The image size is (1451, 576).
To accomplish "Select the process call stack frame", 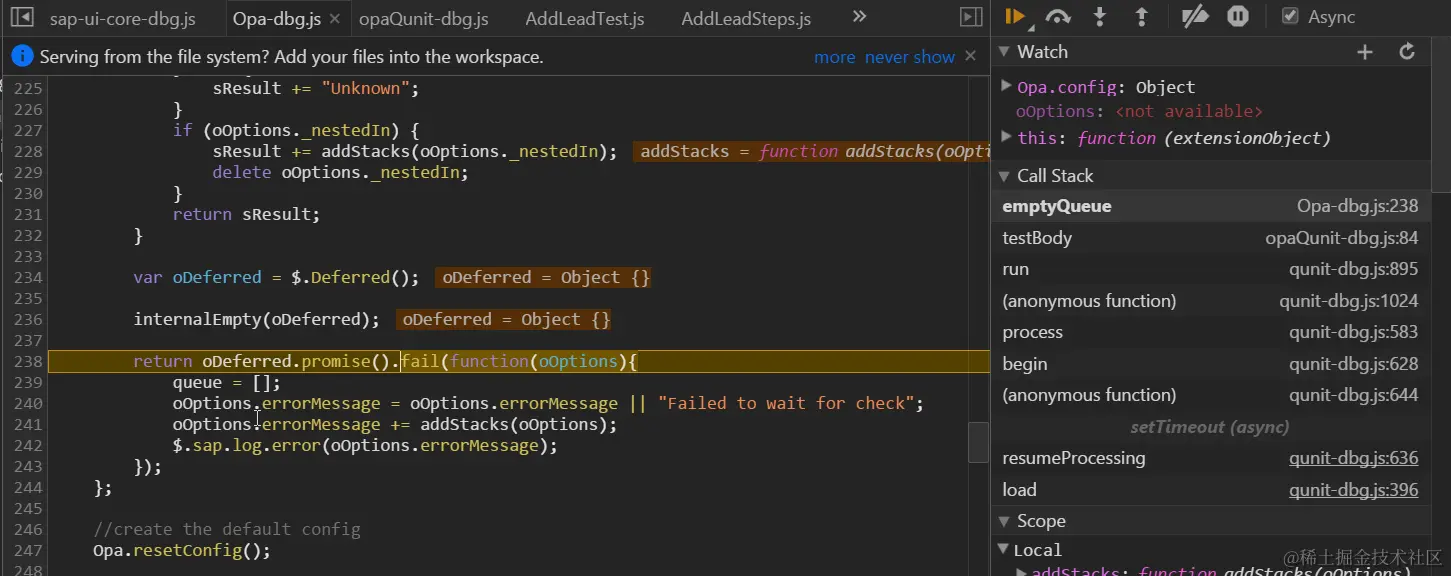I will point(1210,332).
